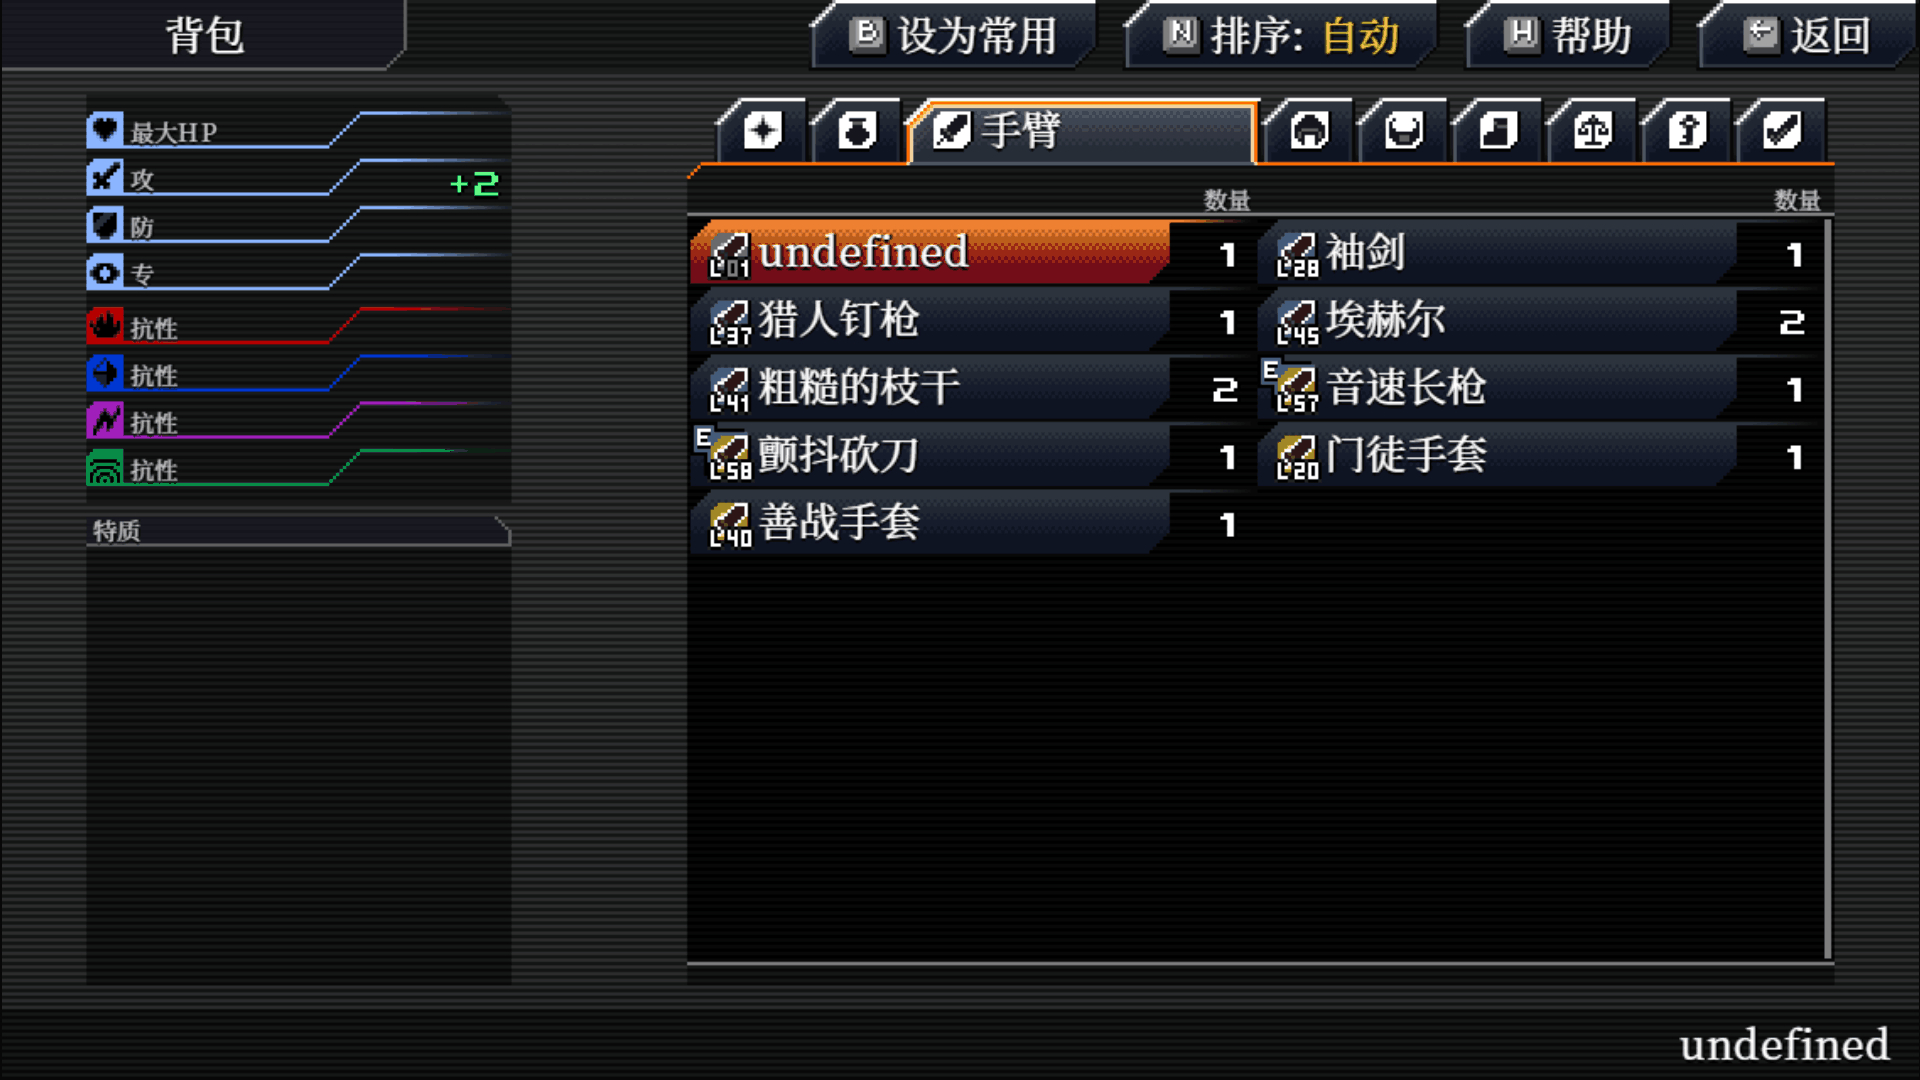The image size is (1920, 1080).
Task: Click the 返回 back button
Action: 1806,36
